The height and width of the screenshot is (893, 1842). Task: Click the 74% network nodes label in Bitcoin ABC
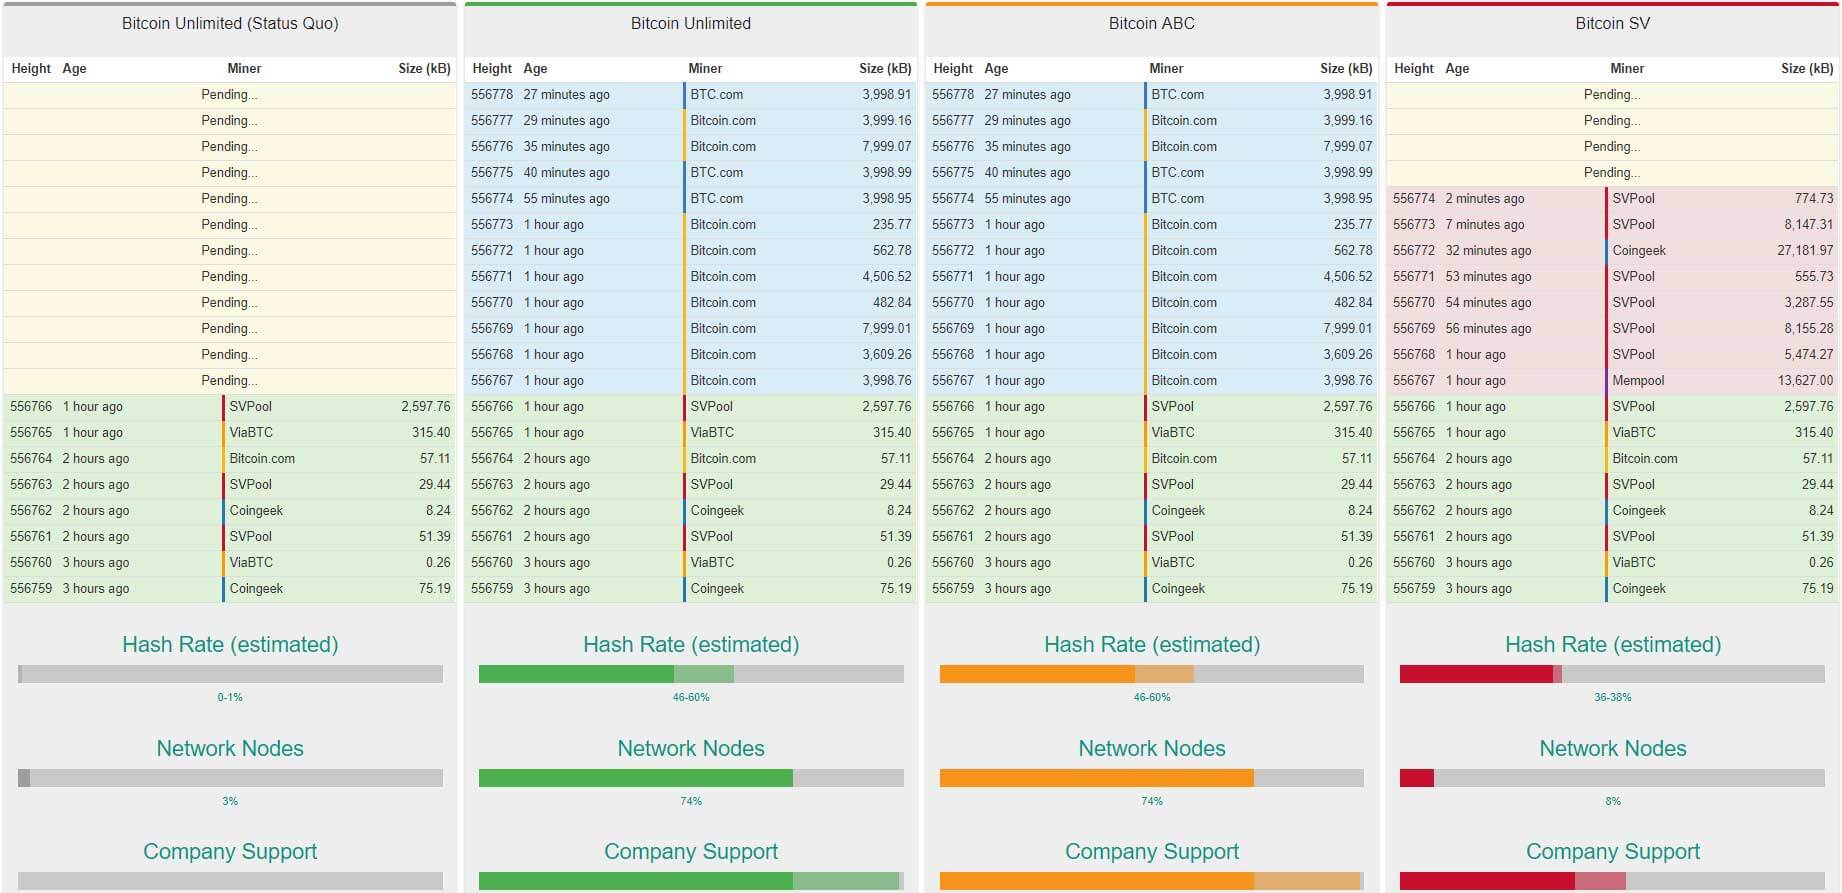click(1151, 801)
